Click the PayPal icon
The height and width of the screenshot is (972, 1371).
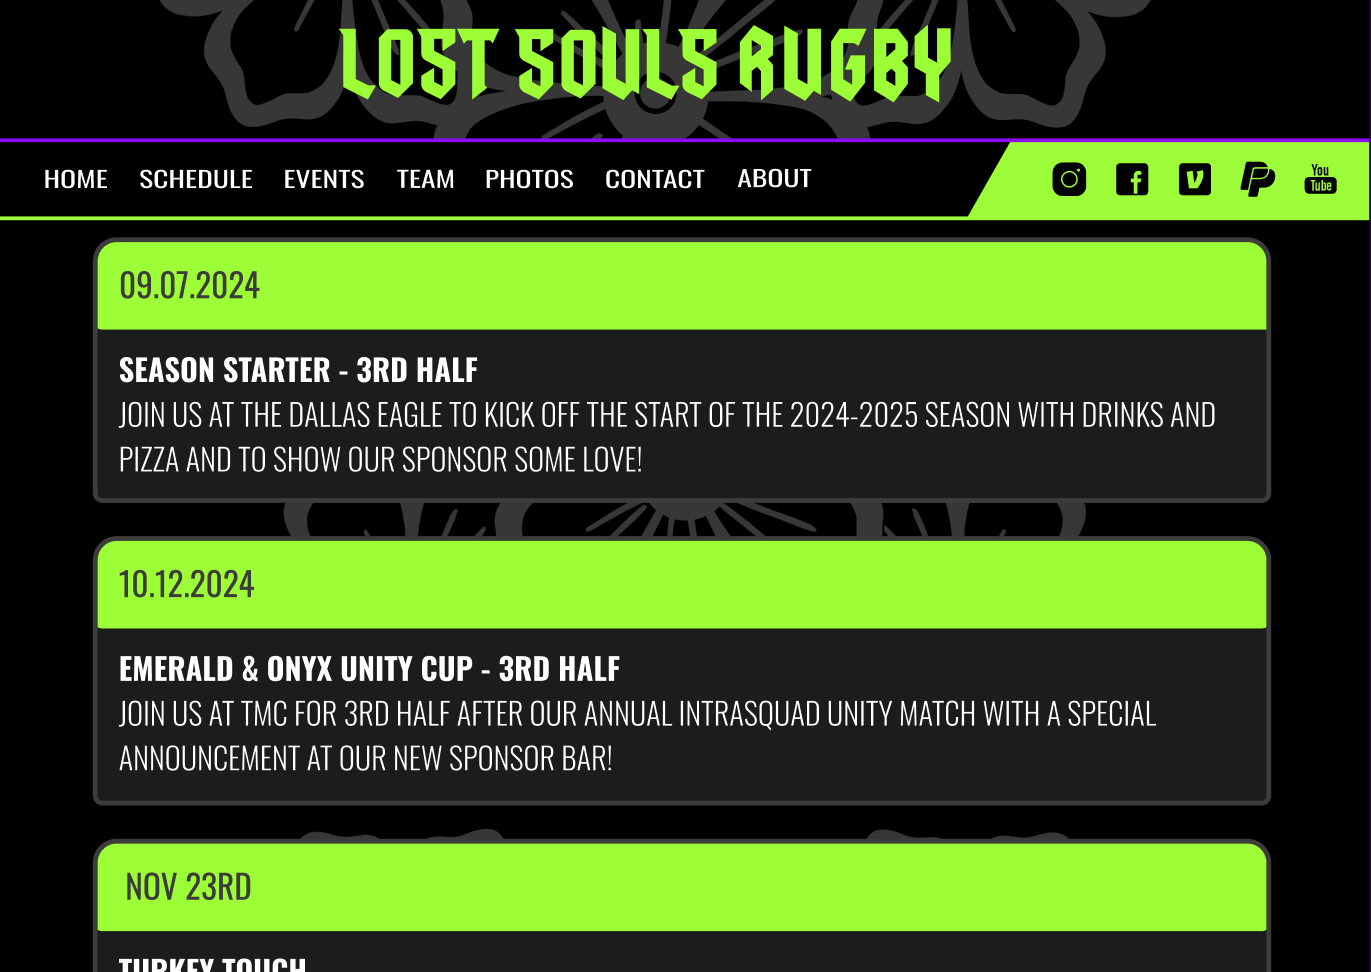tap(1257, 180)
